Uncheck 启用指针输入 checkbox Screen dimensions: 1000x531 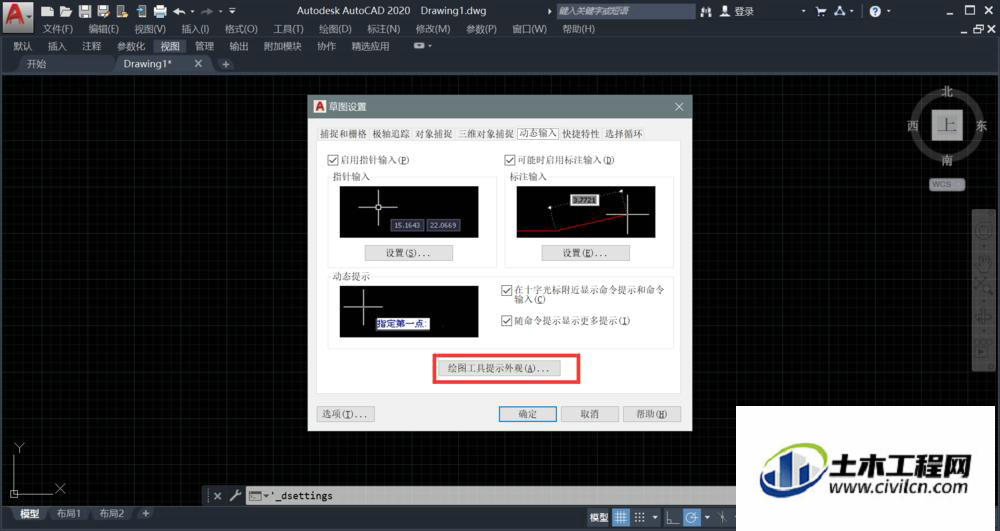(x=332, y=160)
